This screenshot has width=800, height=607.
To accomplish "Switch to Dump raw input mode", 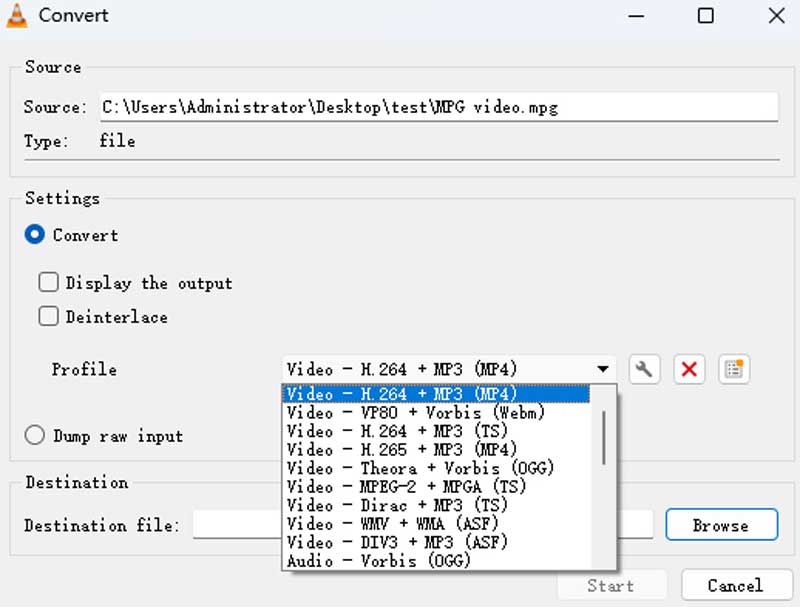I will 35,435.
